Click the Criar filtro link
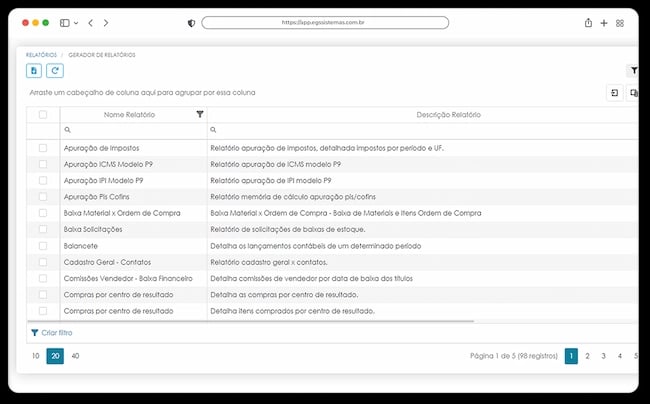Viewport: 650px width, 404px height. click(52, 333)
